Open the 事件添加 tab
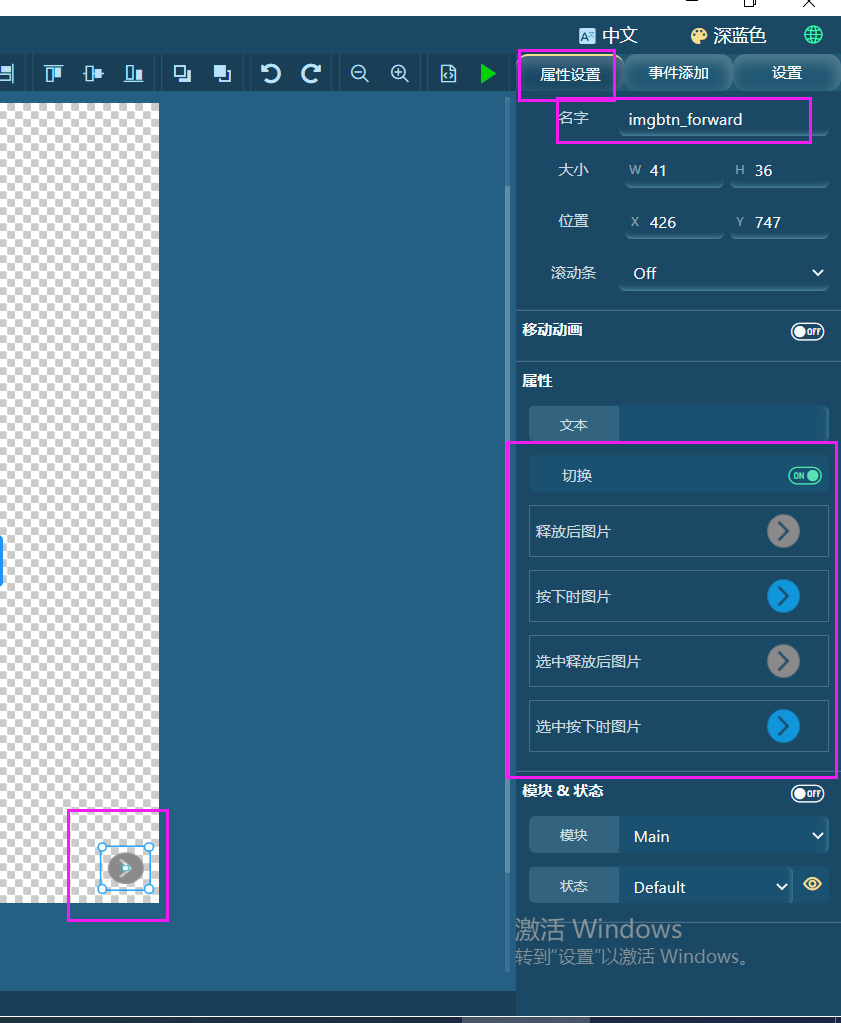Image resolution: width=841 pixels, height=1023 pixels. coord(679,73)
